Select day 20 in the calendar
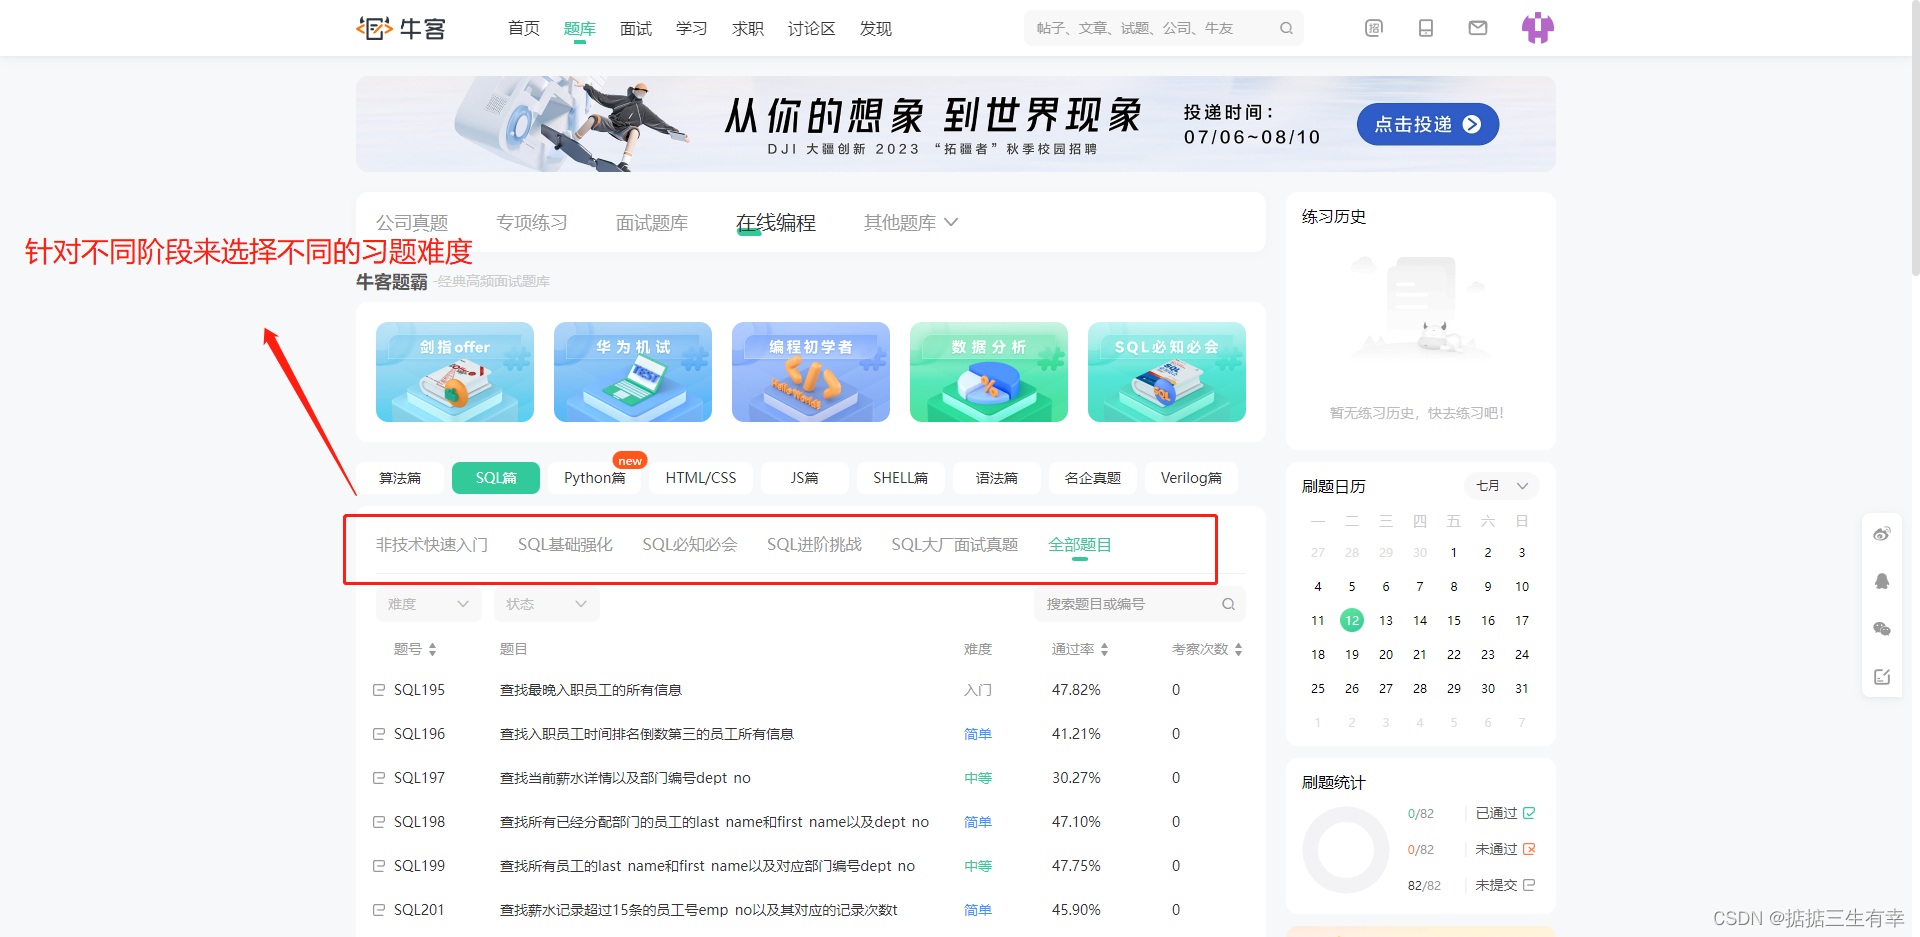Image resolution: width=1920 pixels, height=937 pixels. [x=1386, y=654]
